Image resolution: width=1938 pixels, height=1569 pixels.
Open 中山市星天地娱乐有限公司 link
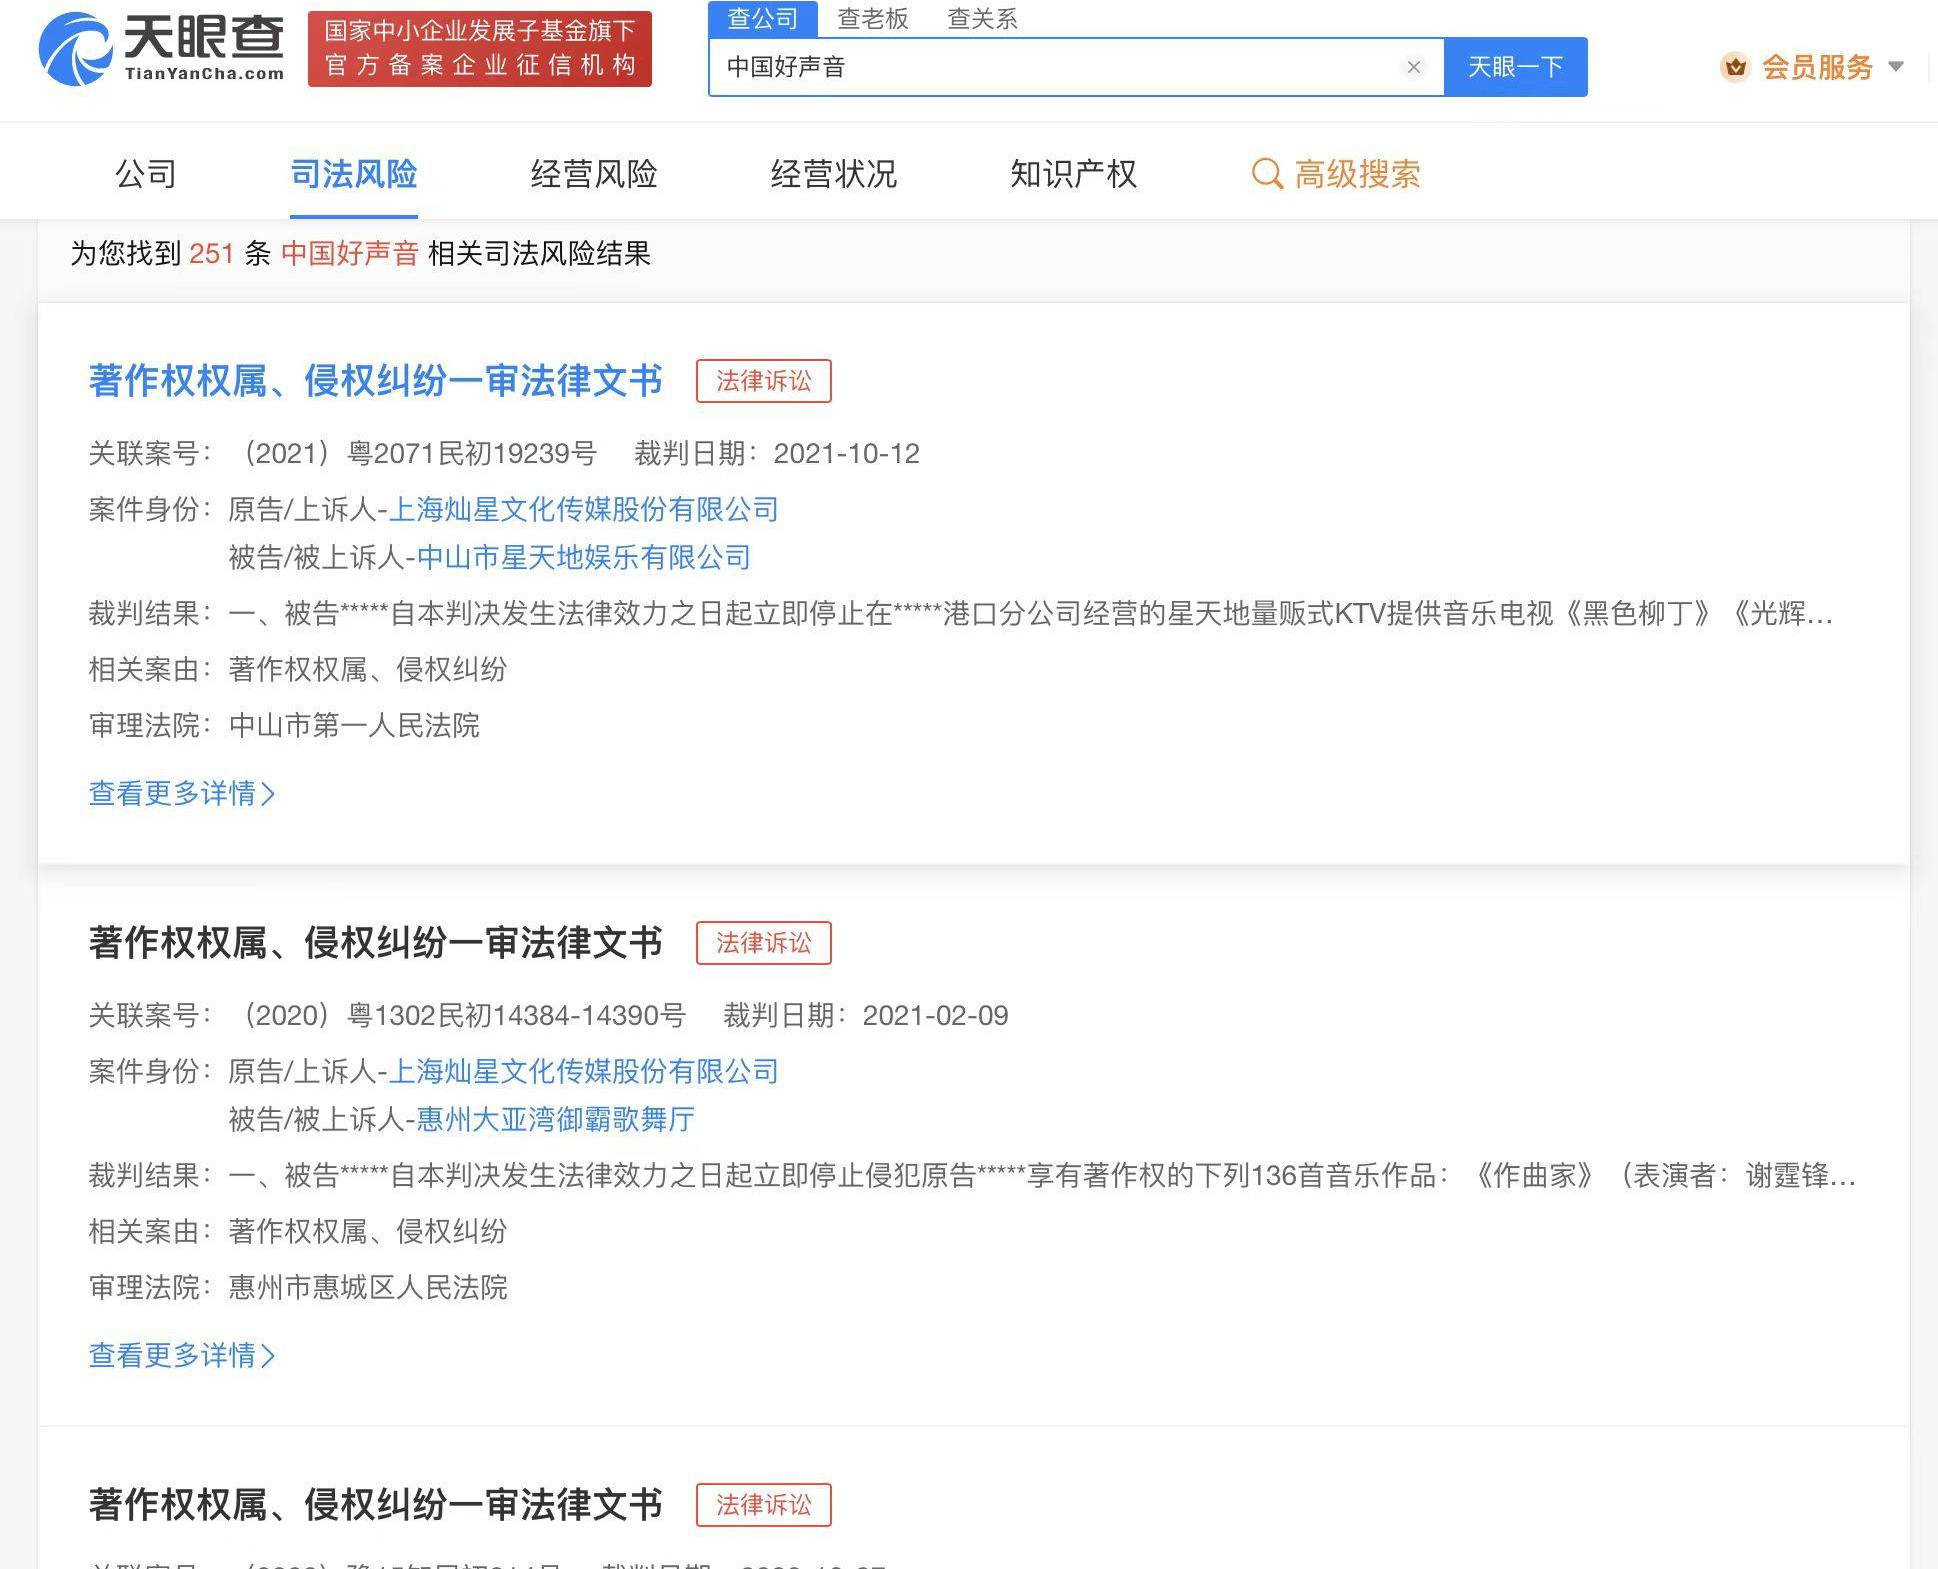[x=584, y=558]
